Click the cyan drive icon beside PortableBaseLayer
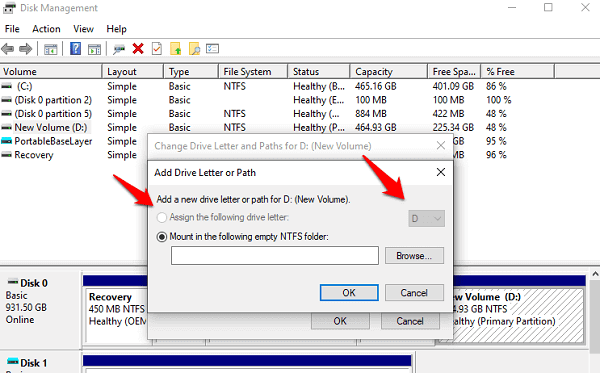600x373 pixels. coord(6,141)
